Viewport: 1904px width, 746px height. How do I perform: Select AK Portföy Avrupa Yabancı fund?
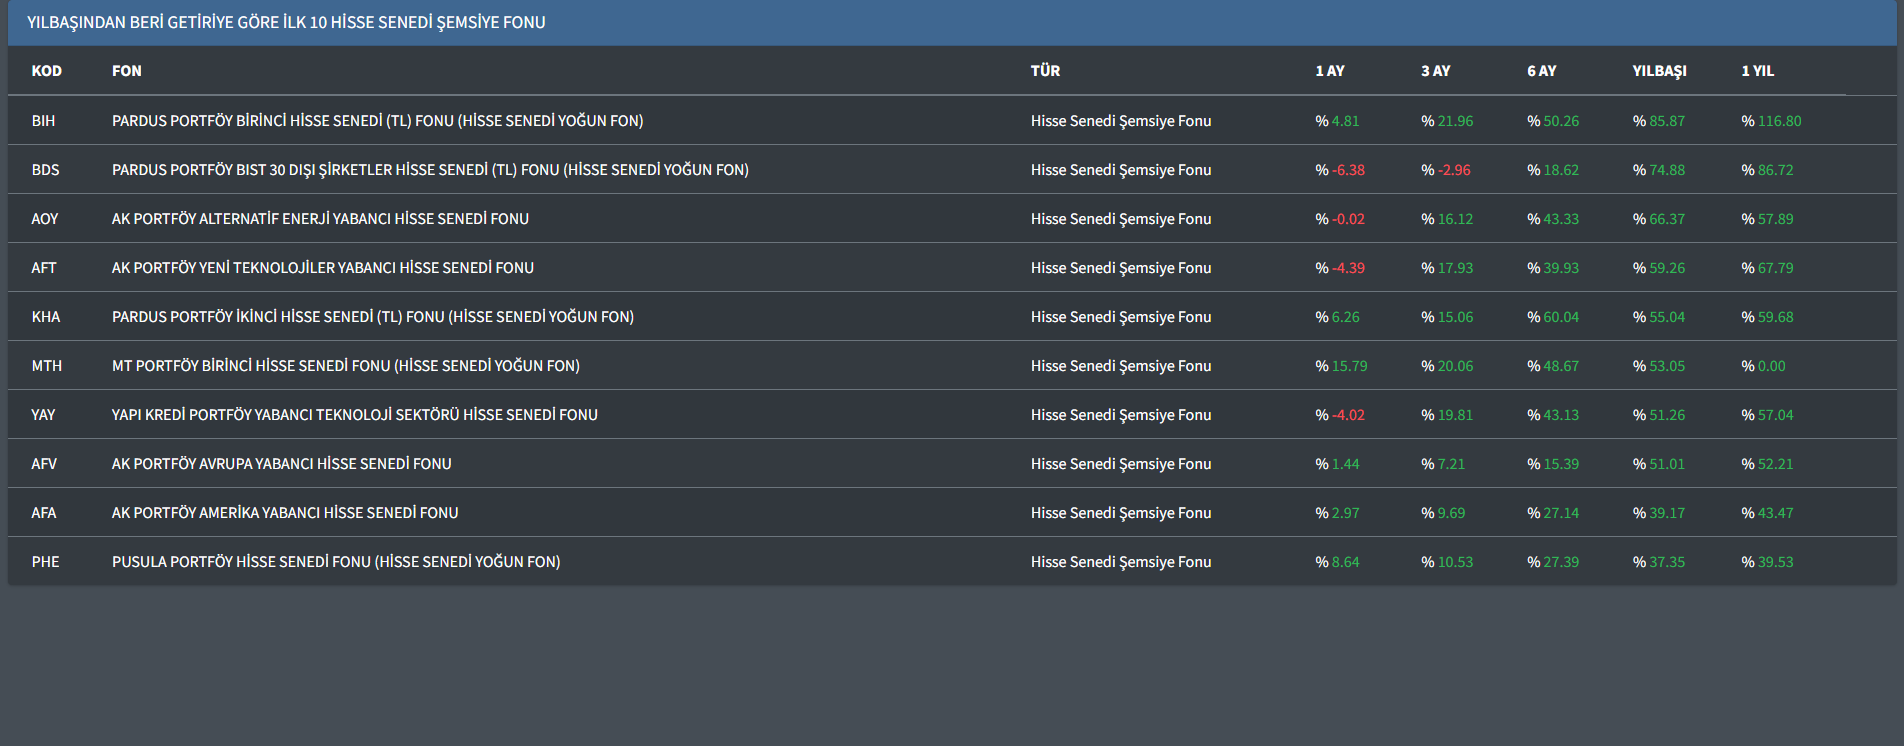[281, 464]
